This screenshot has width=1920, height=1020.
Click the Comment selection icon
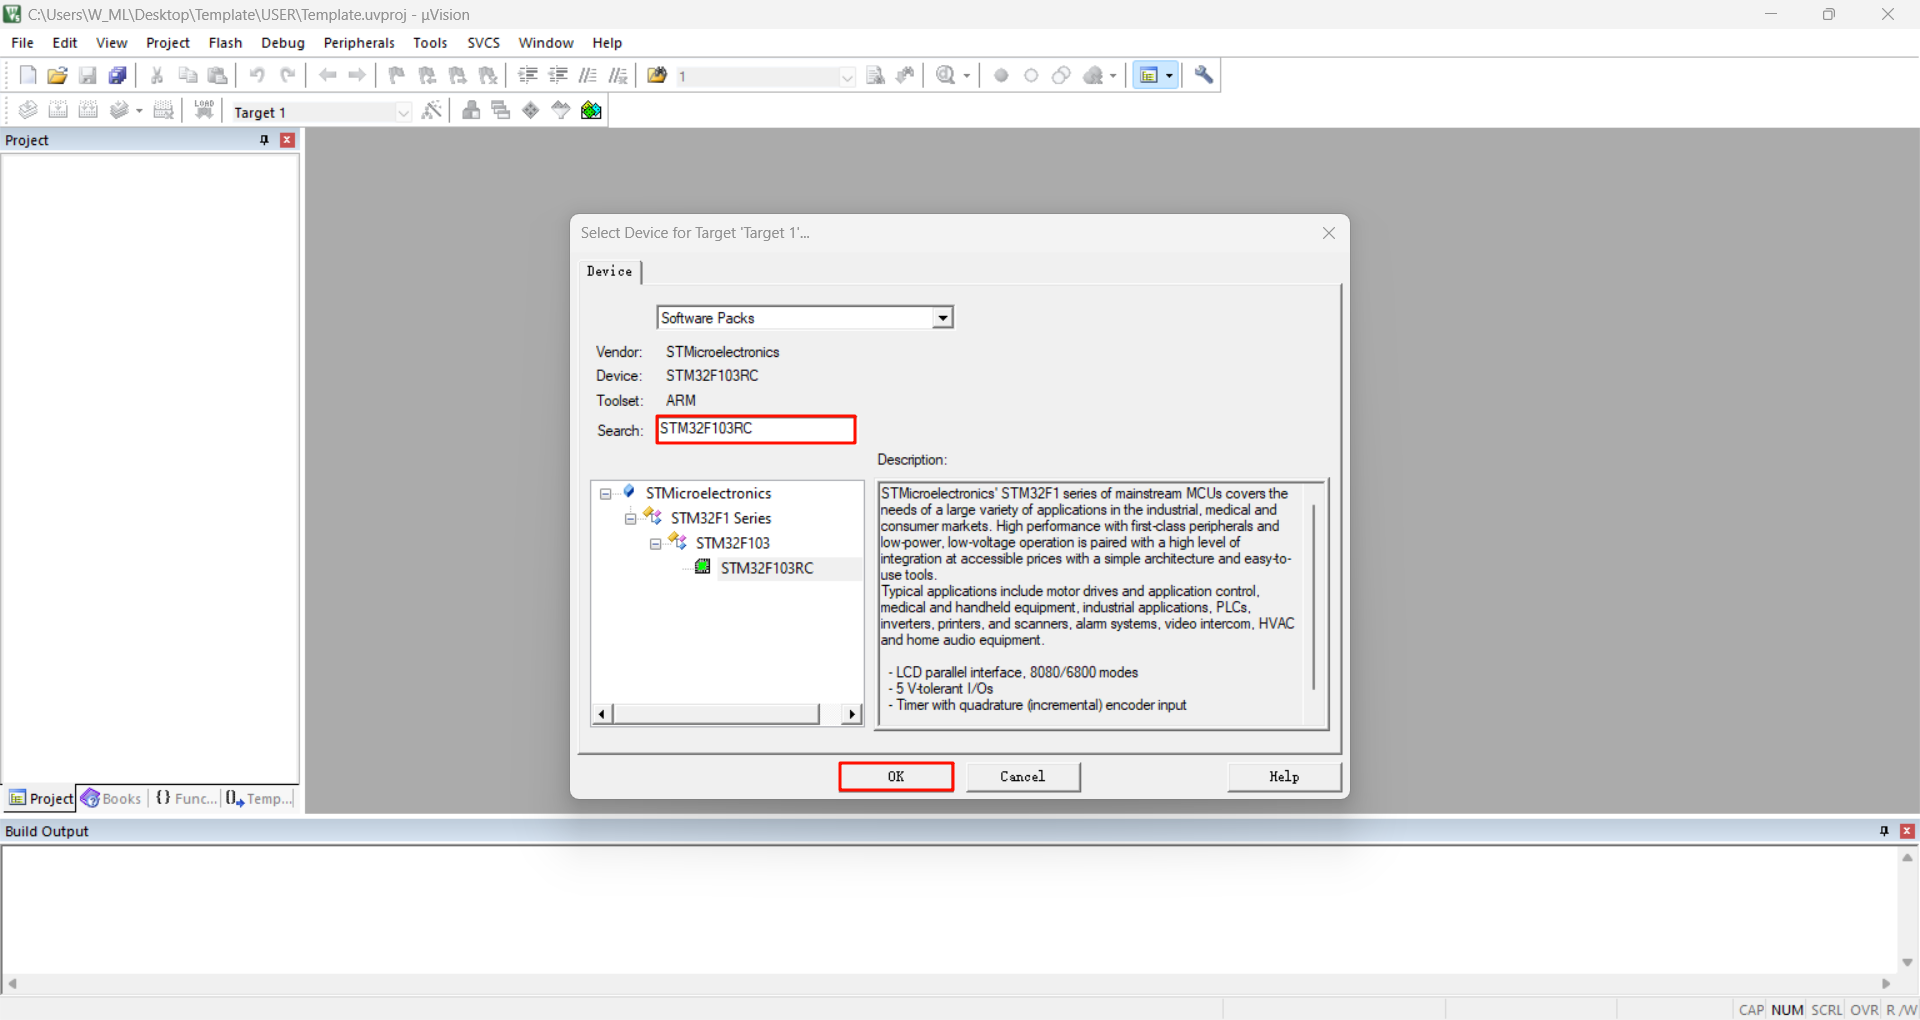pos(588,75)
